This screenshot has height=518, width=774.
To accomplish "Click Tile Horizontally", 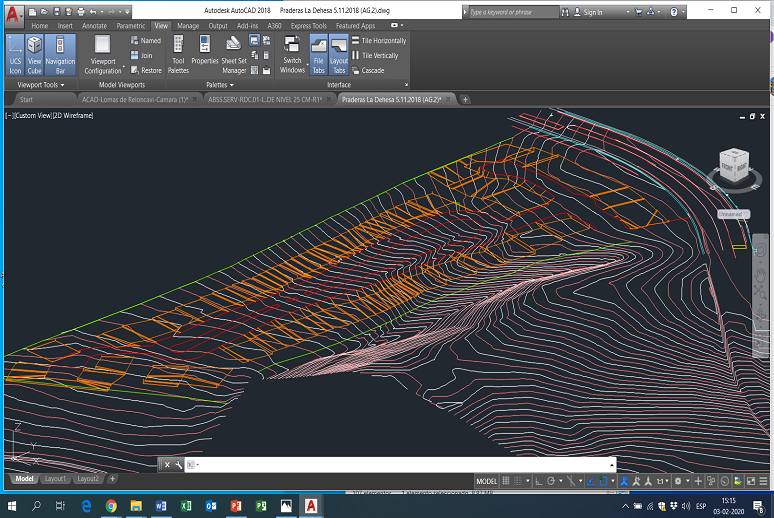I will [x=379, y=40].
